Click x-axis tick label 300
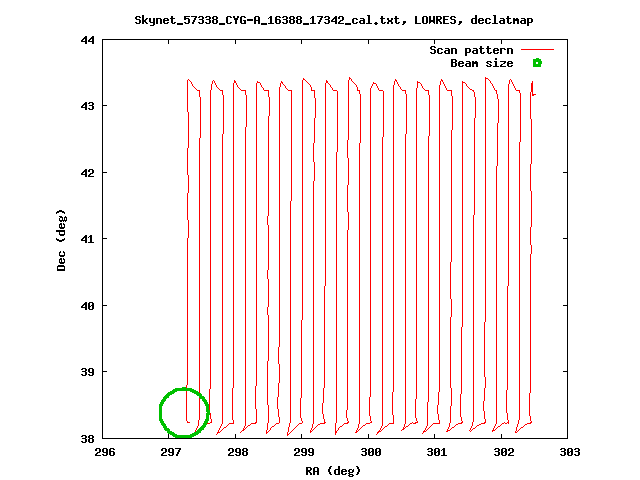640x480 pixels. (371, 452)
